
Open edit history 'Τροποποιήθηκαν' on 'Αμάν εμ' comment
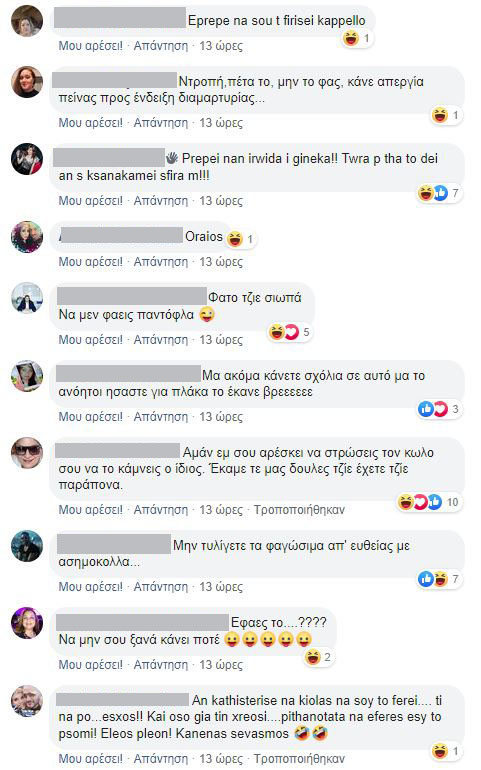click(x=299, y=510)
